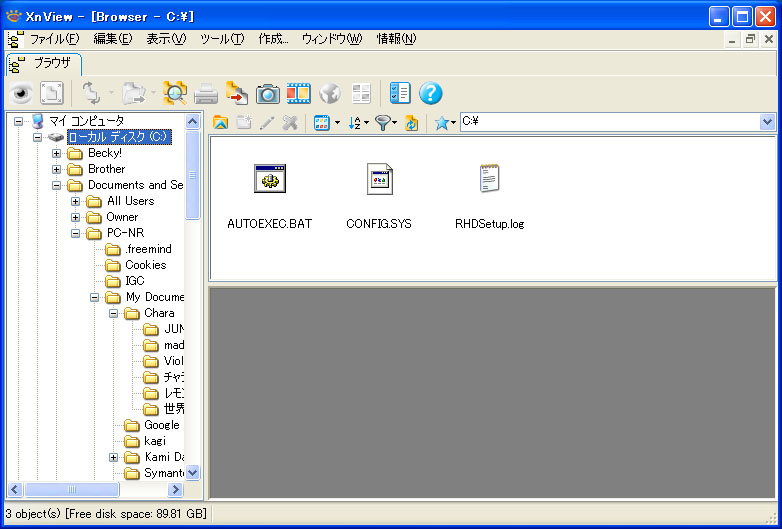The width and height of the screenshot is (782, 529).
Task: Restore the inner Browser window
Action: click(x=750, y=40)
